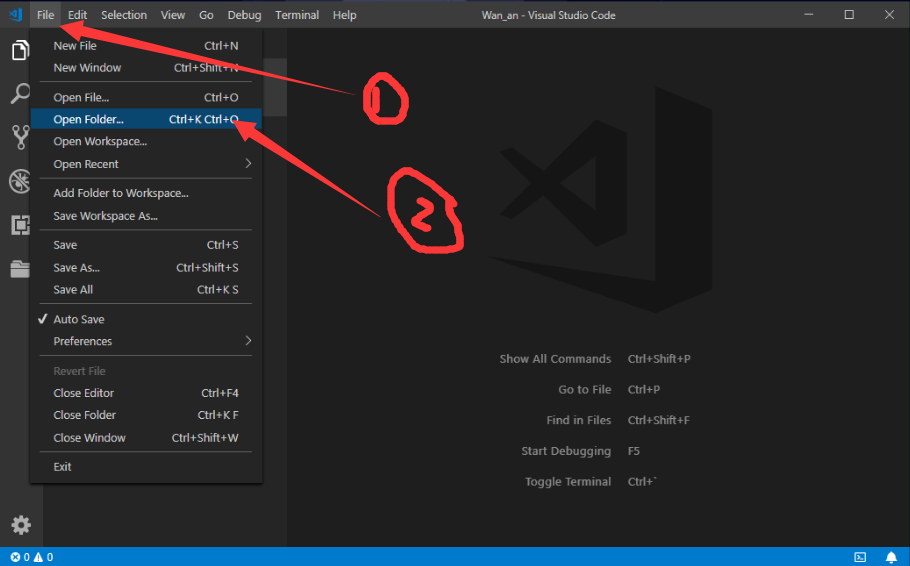Open the Explorer view in activity bar
The image size is (910, 566).
[x=20, y=51]
